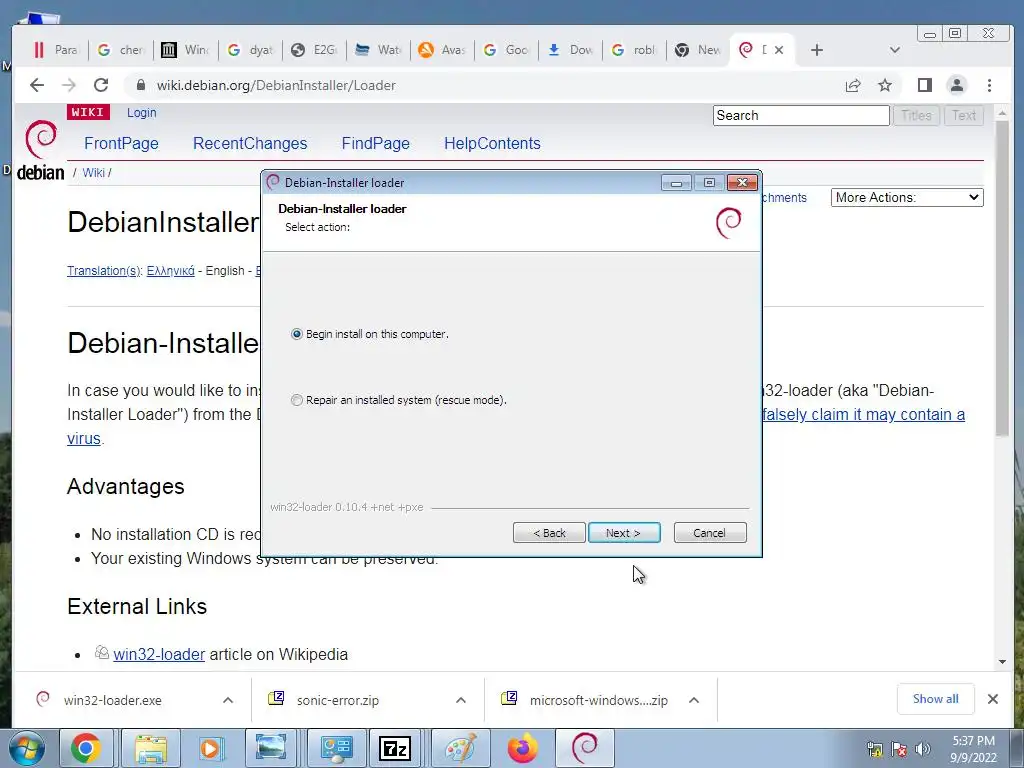Expand the tab search chevron
Viewport: 1024px width, 768px height.
[x=895, y=50]
